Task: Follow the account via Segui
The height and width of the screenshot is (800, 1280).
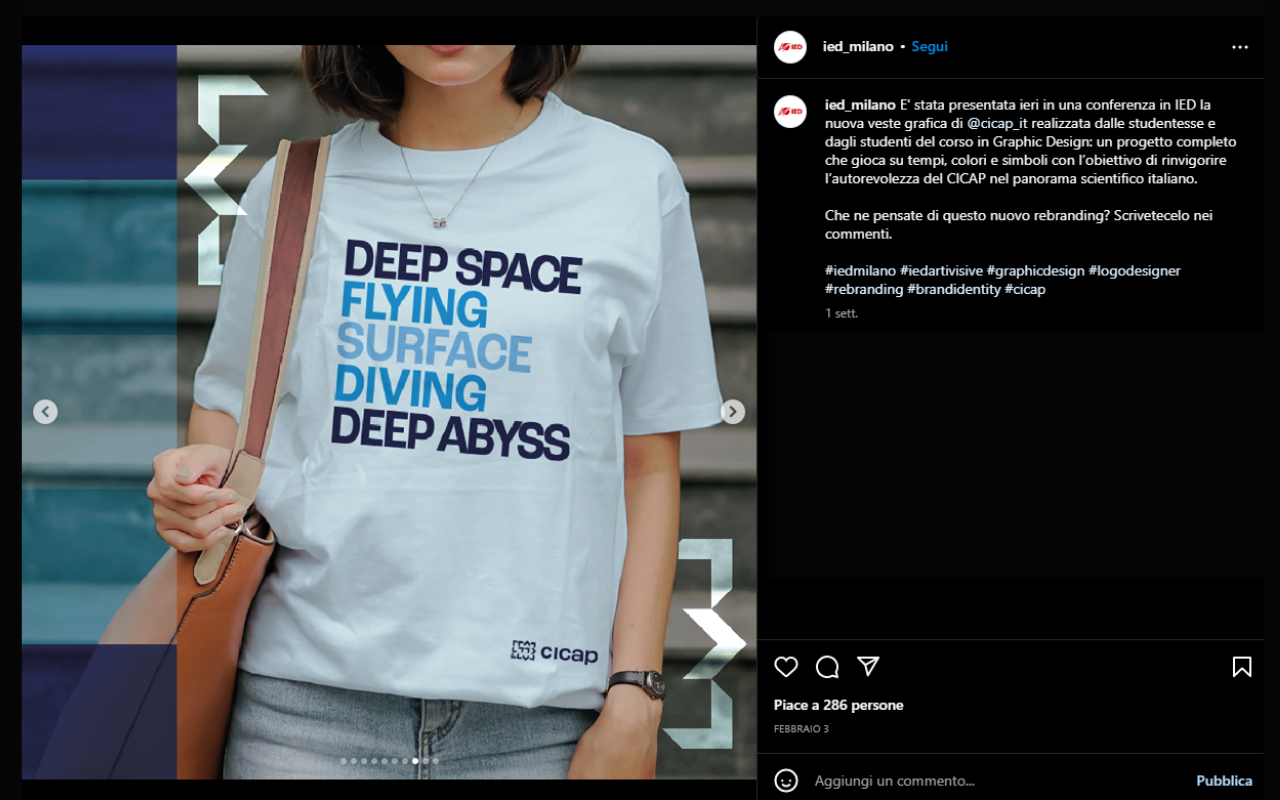Action: [930, 47]
